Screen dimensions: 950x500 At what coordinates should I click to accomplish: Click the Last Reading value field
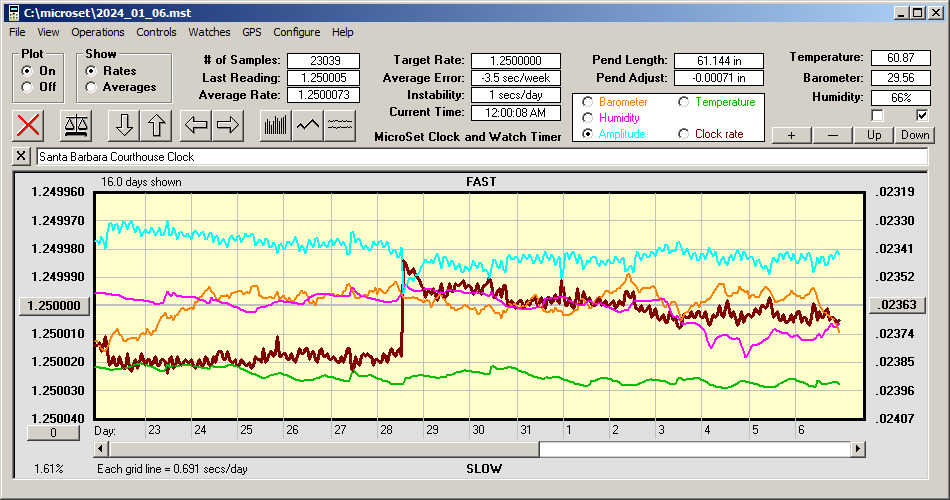(x=324, y=78)
